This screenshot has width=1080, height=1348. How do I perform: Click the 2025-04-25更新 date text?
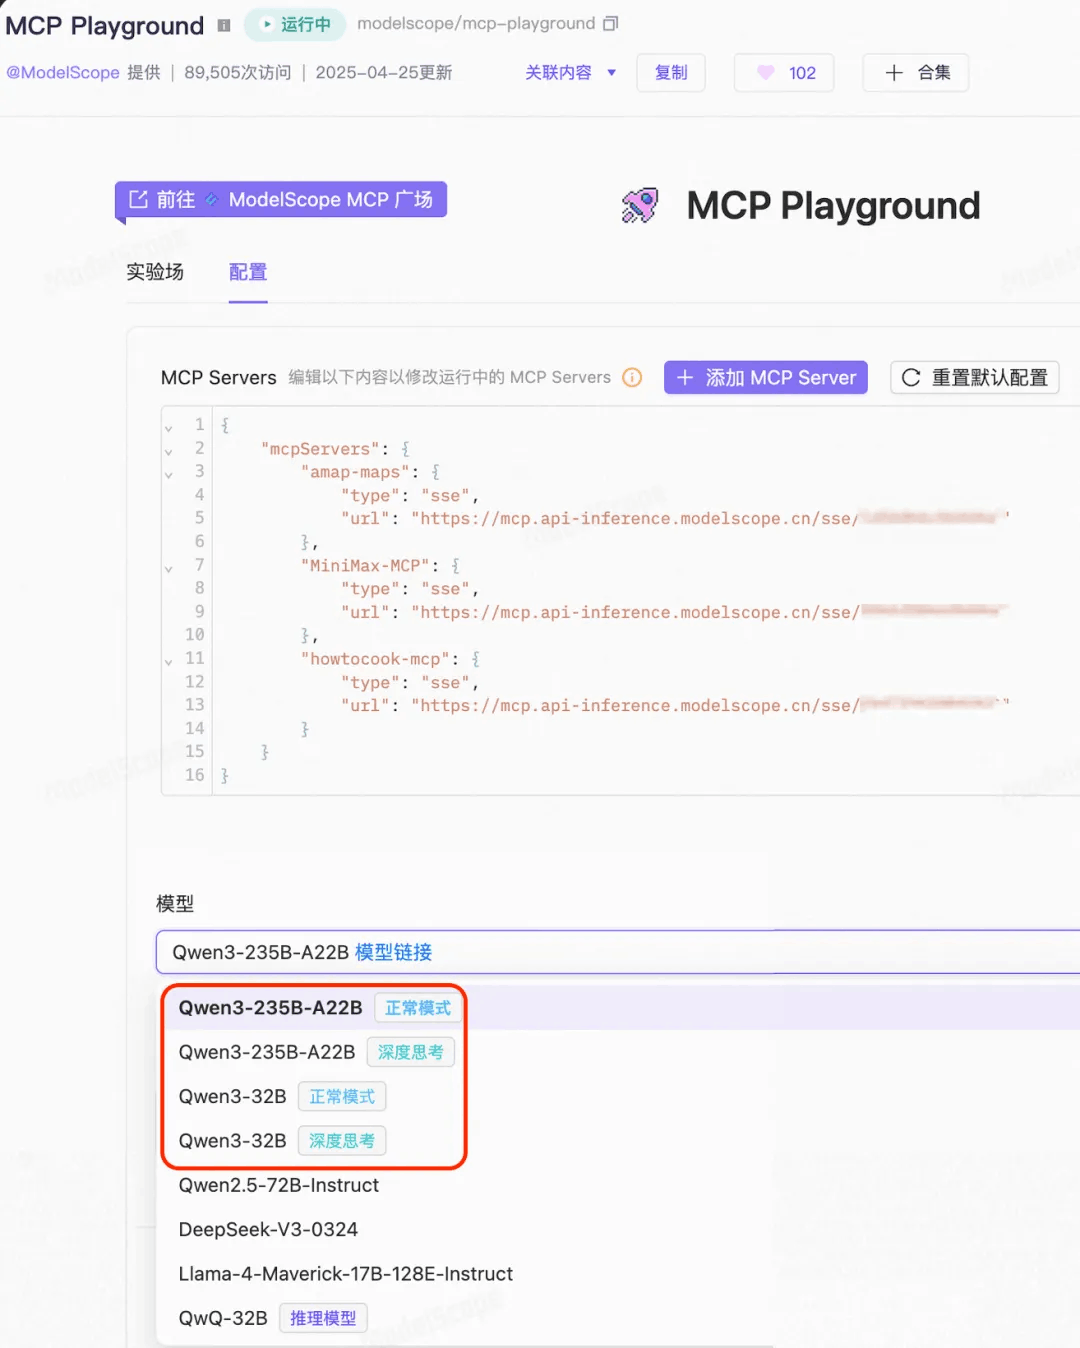pos(384,72)
